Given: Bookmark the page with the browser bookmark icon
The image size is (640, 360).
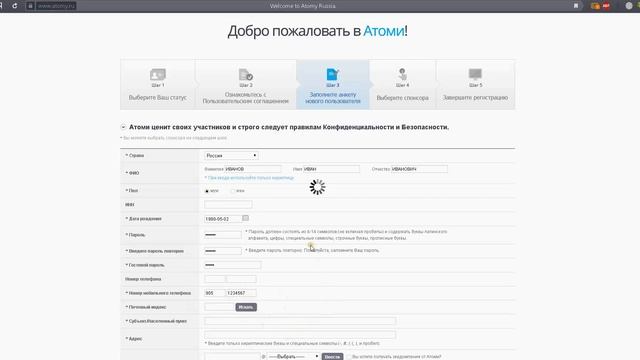Looking at the screenshot, I should point(576,6).
